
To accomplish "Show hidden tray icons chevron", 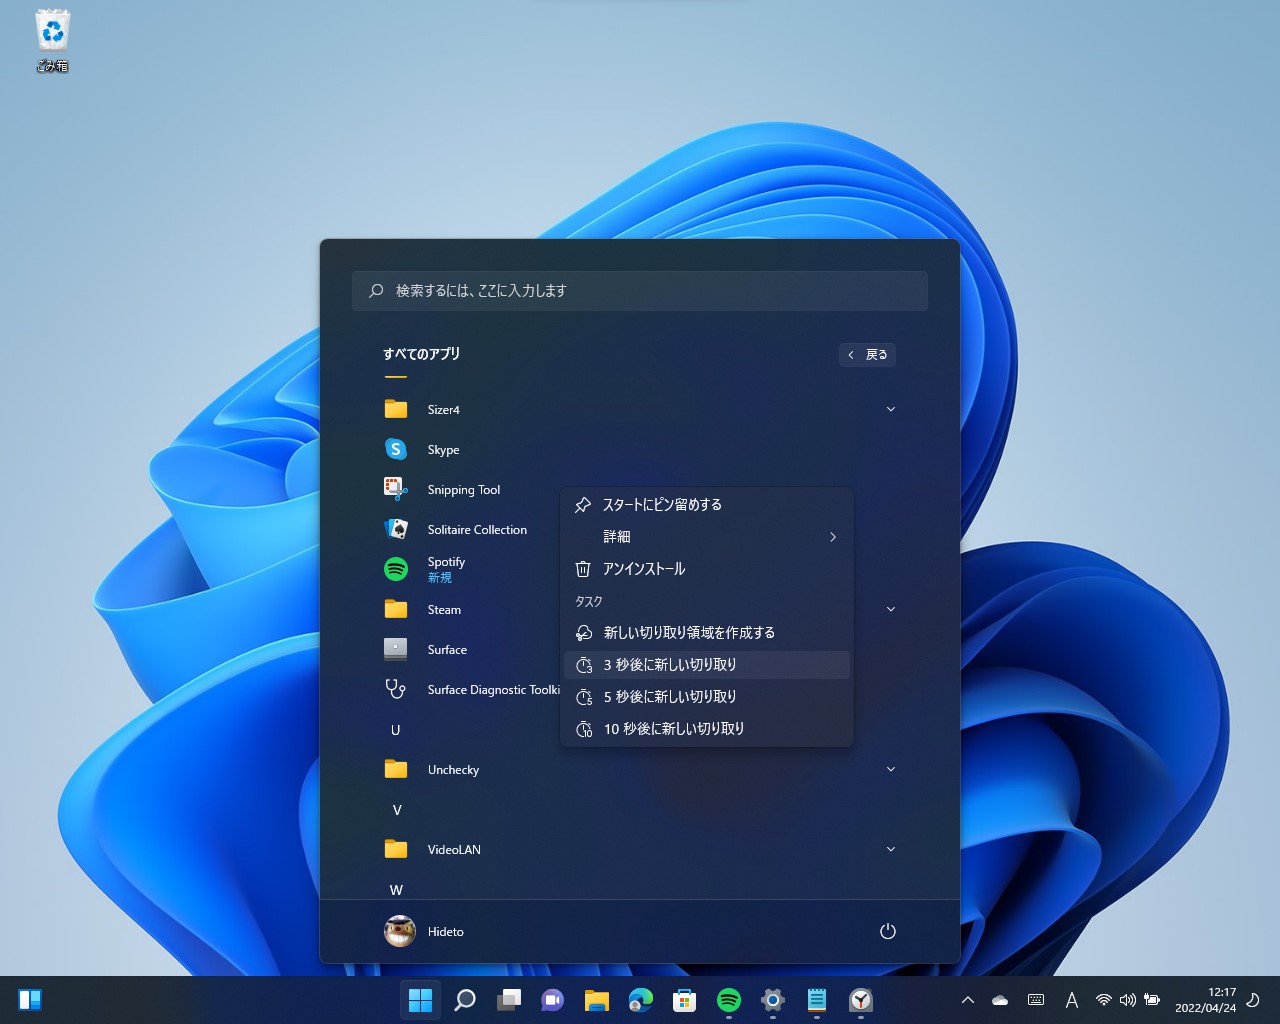I will 967,1000.
